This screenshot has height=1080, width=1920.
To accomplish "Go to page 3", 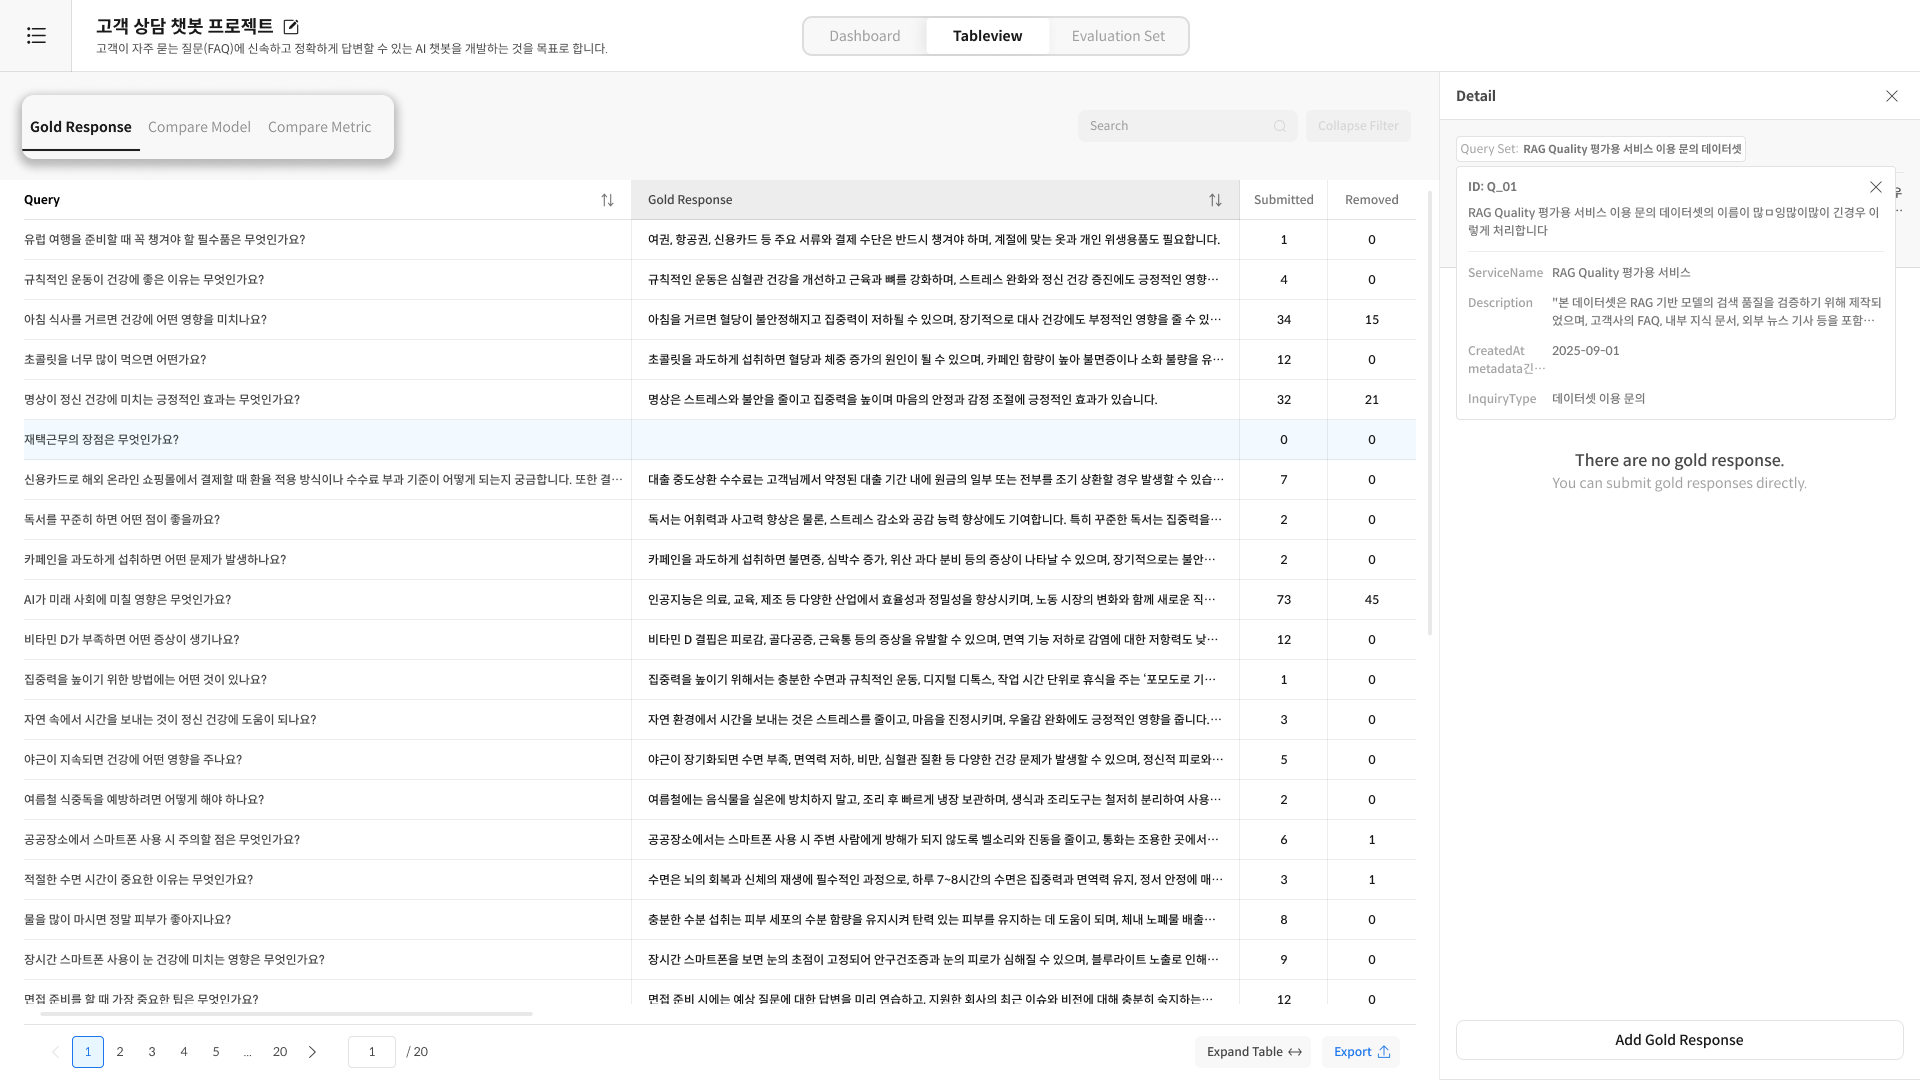I will tap(152, 1052).
